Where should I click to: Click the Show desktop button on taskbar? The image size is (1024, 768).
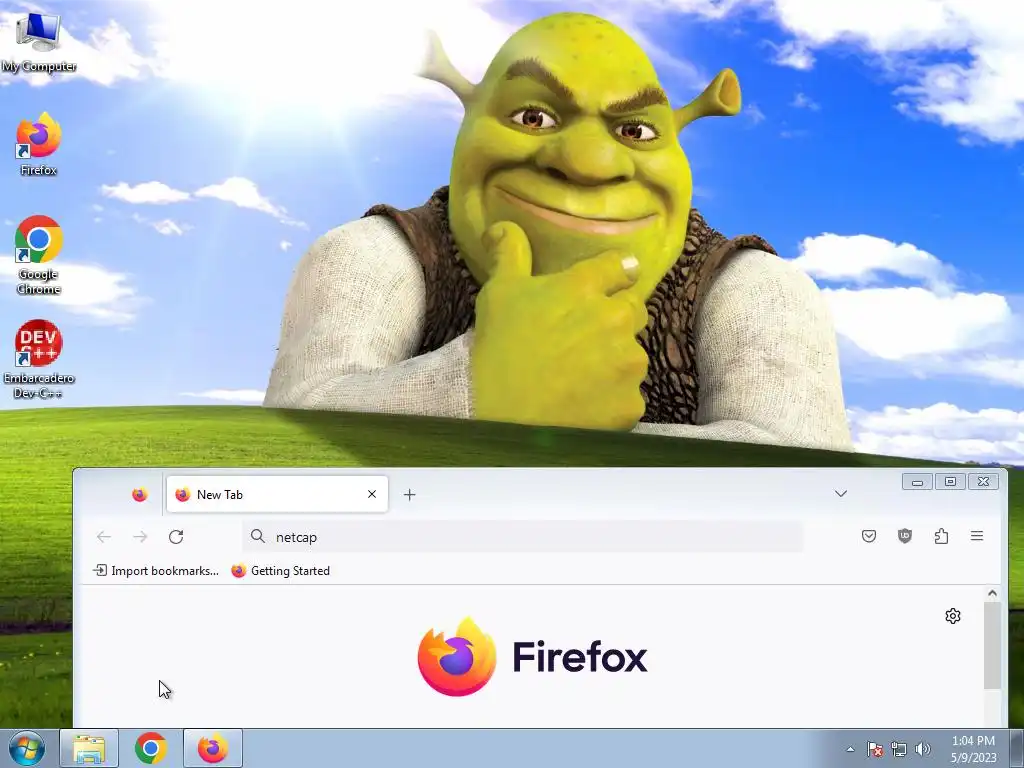(x=1017, y=749)
